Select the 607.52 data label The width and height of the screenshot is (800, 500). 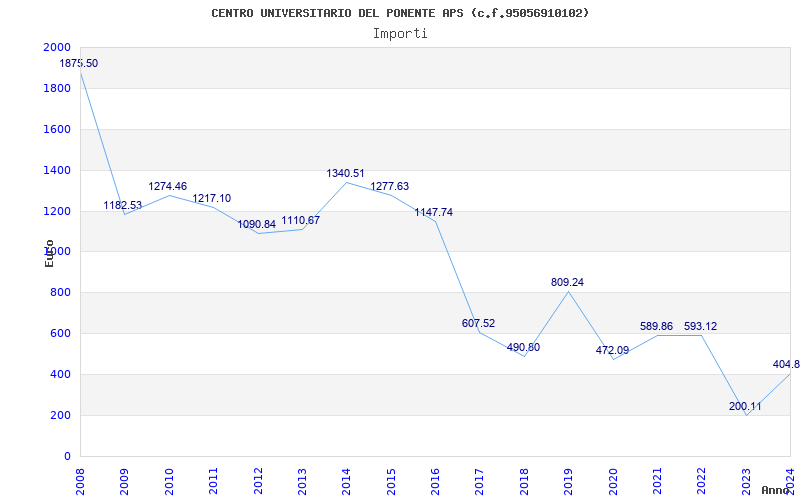click(478, 323)
